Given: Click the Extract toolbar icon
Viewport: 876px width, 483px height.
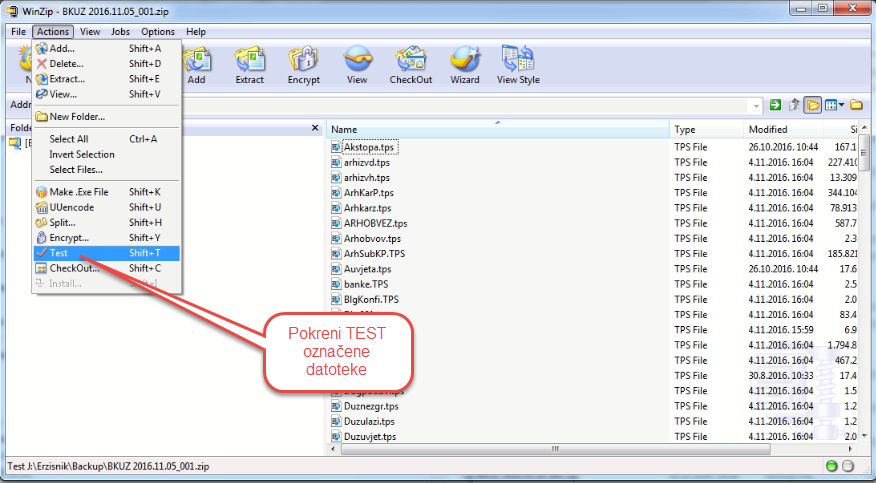Looking at the screenshot, I should (x=249, y=65).
